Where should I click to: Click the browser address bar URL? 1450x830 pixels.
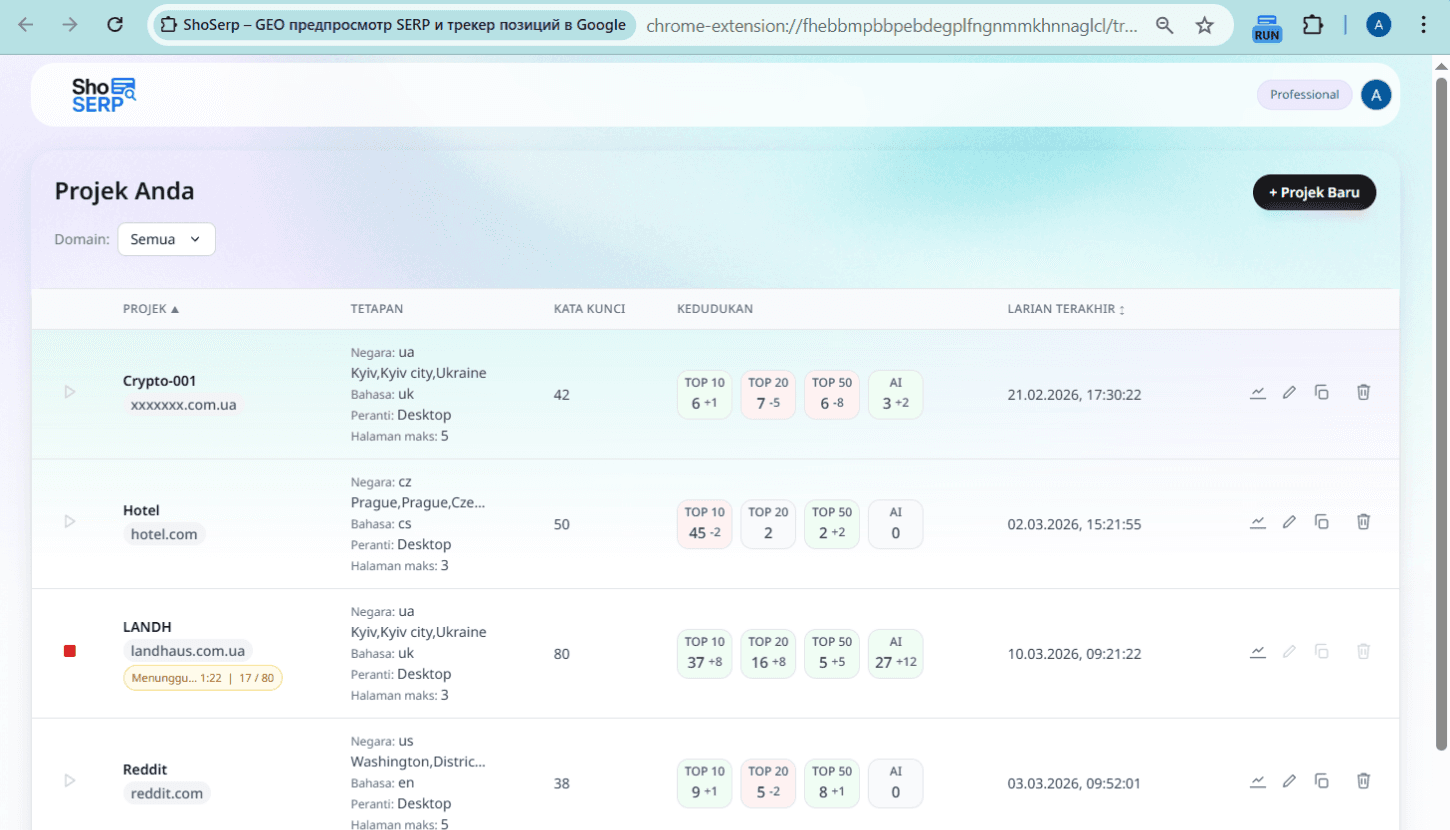point(892,26)
